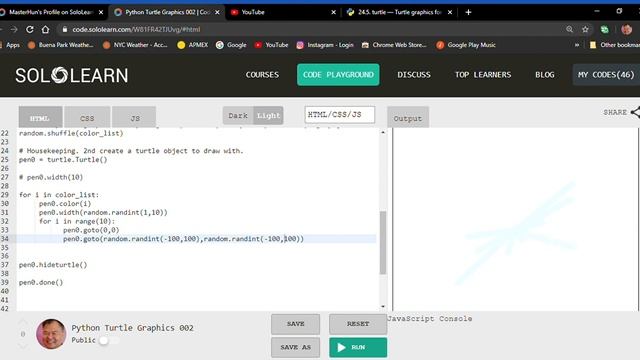This screenshot has width=640, height=360.
Task: Click the SHARE label
Action: coord(615,112)
